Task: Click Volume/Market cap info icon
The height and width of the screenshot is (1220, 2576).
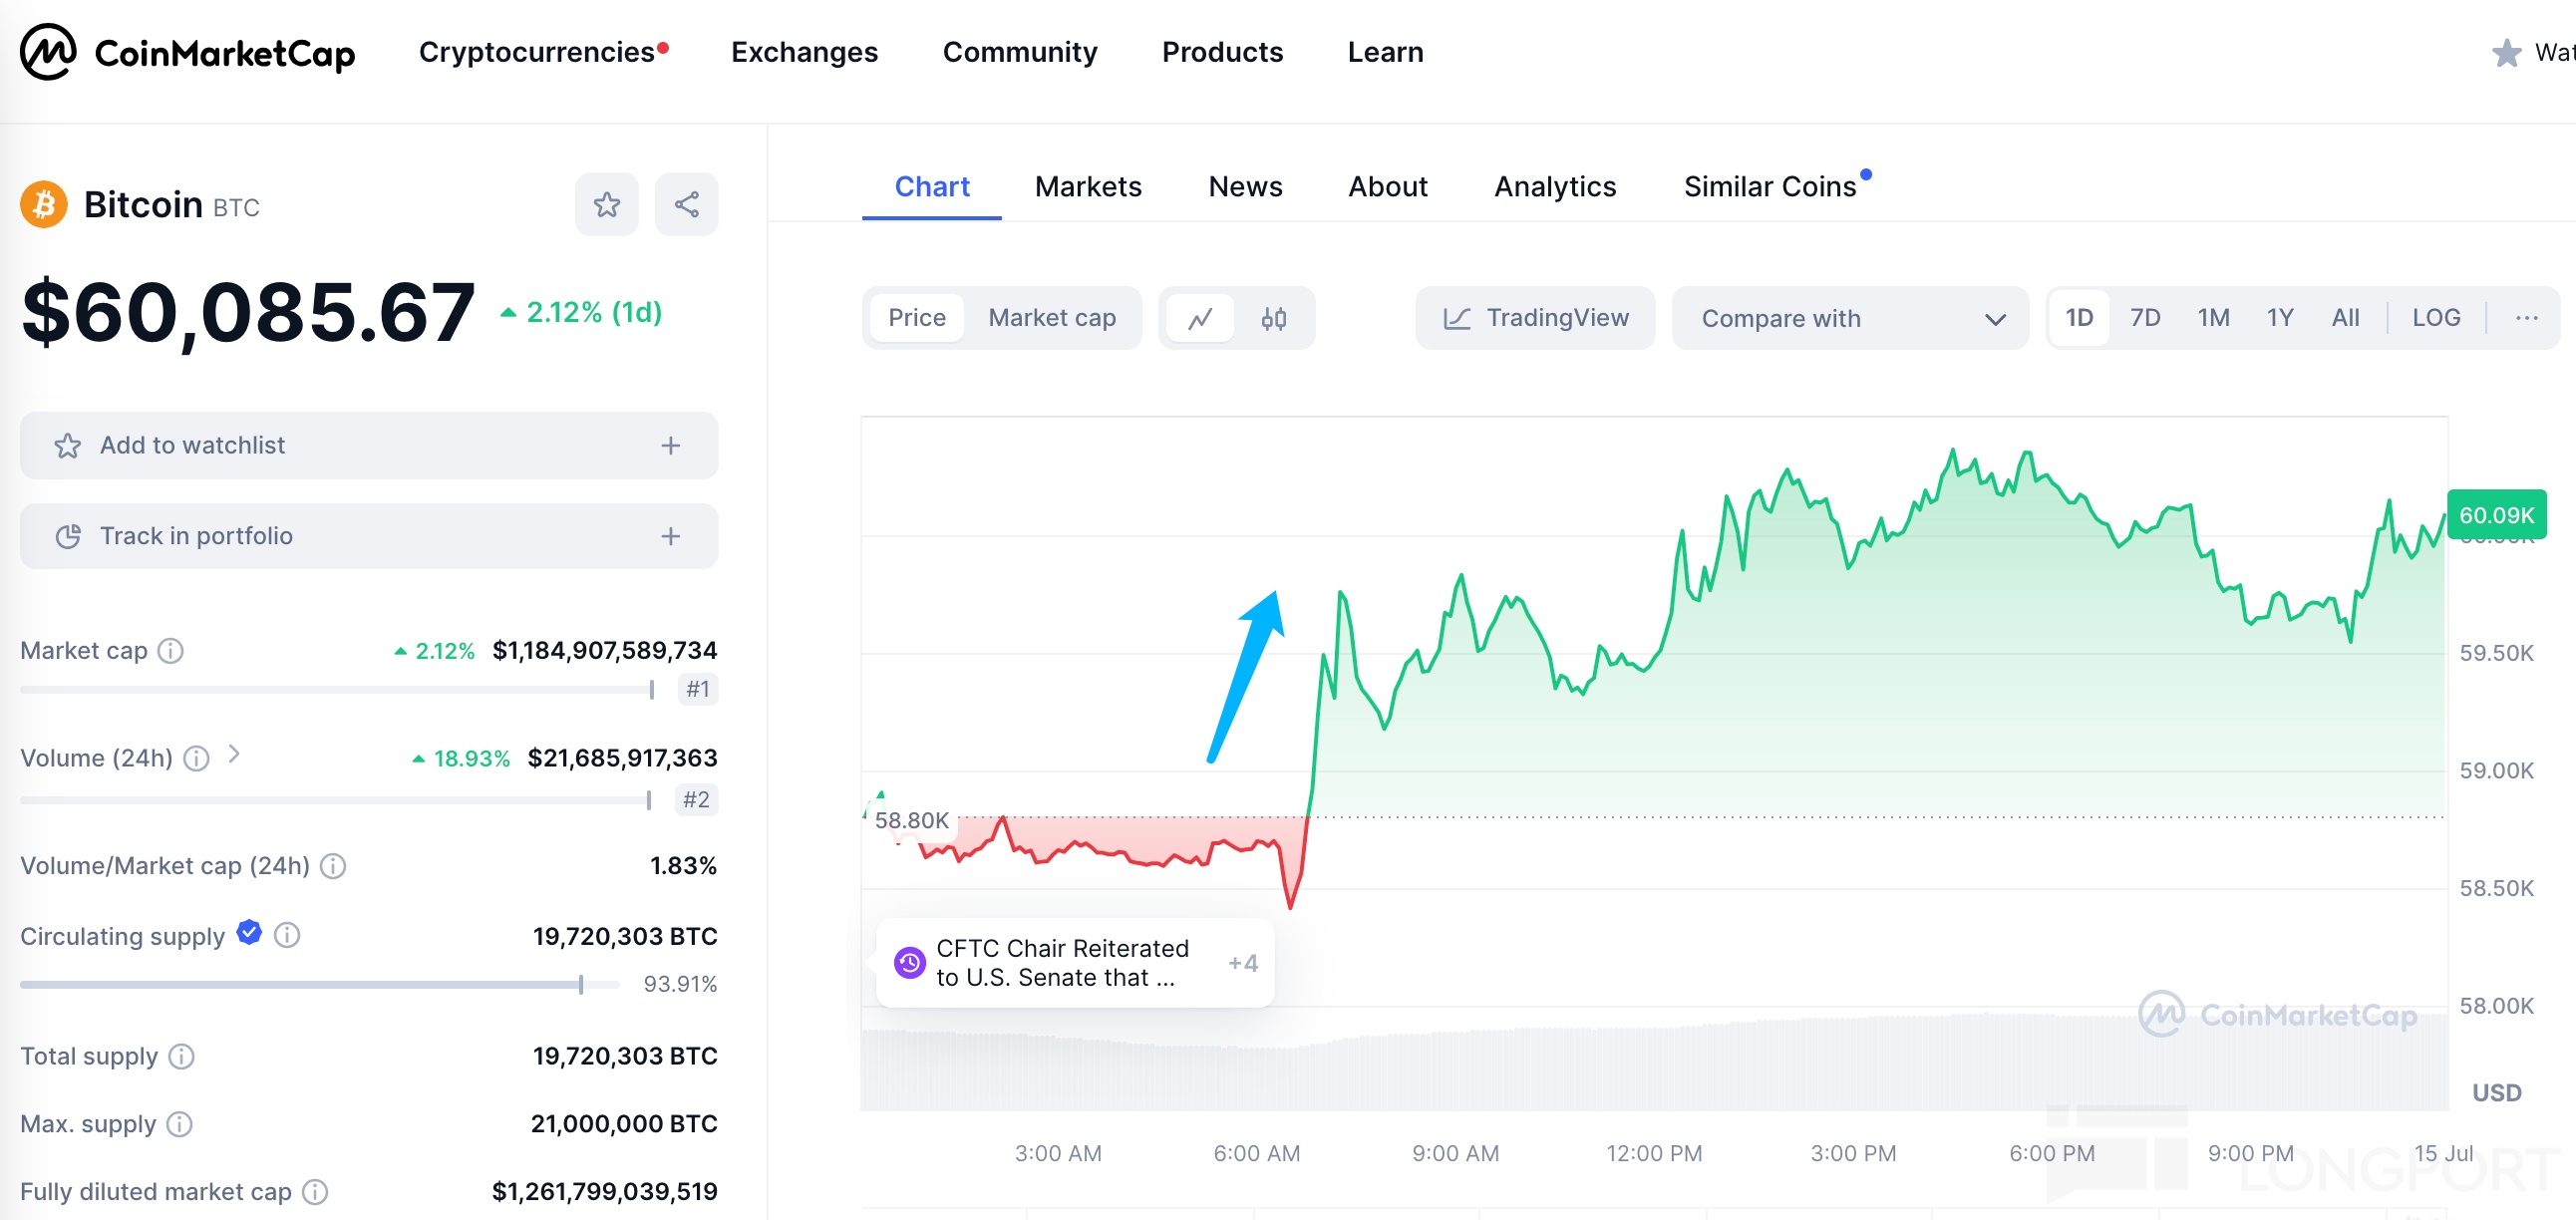Action: [x=333, y=866]
